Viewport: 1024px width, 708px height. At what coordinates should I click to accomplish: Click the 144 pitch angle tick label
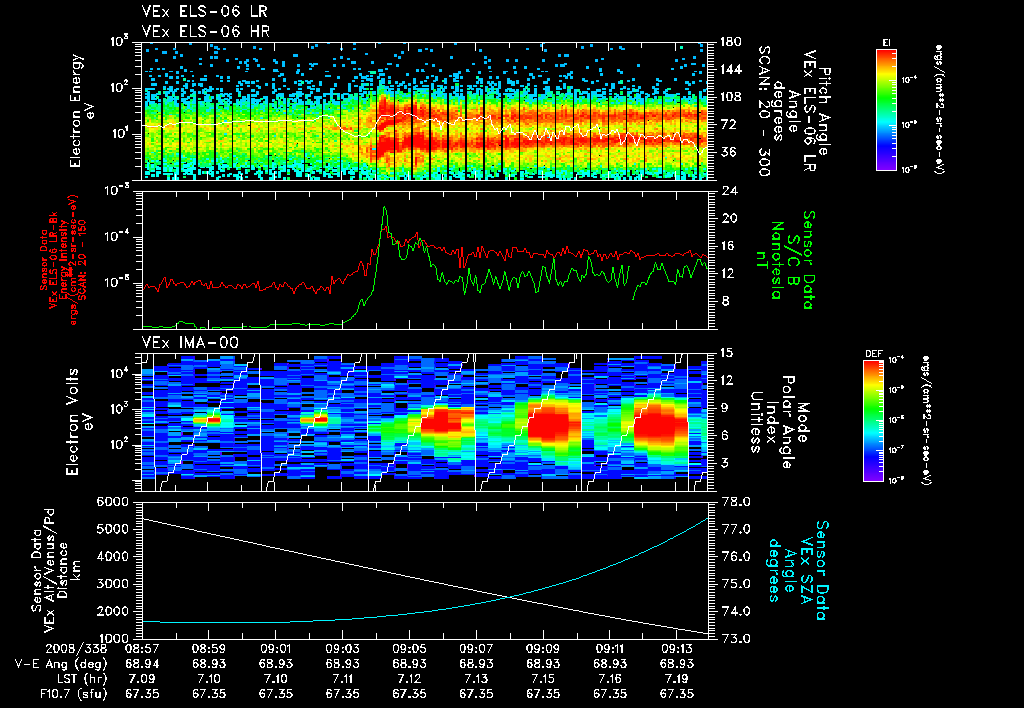pyautogui.click(x=730, y=69)
